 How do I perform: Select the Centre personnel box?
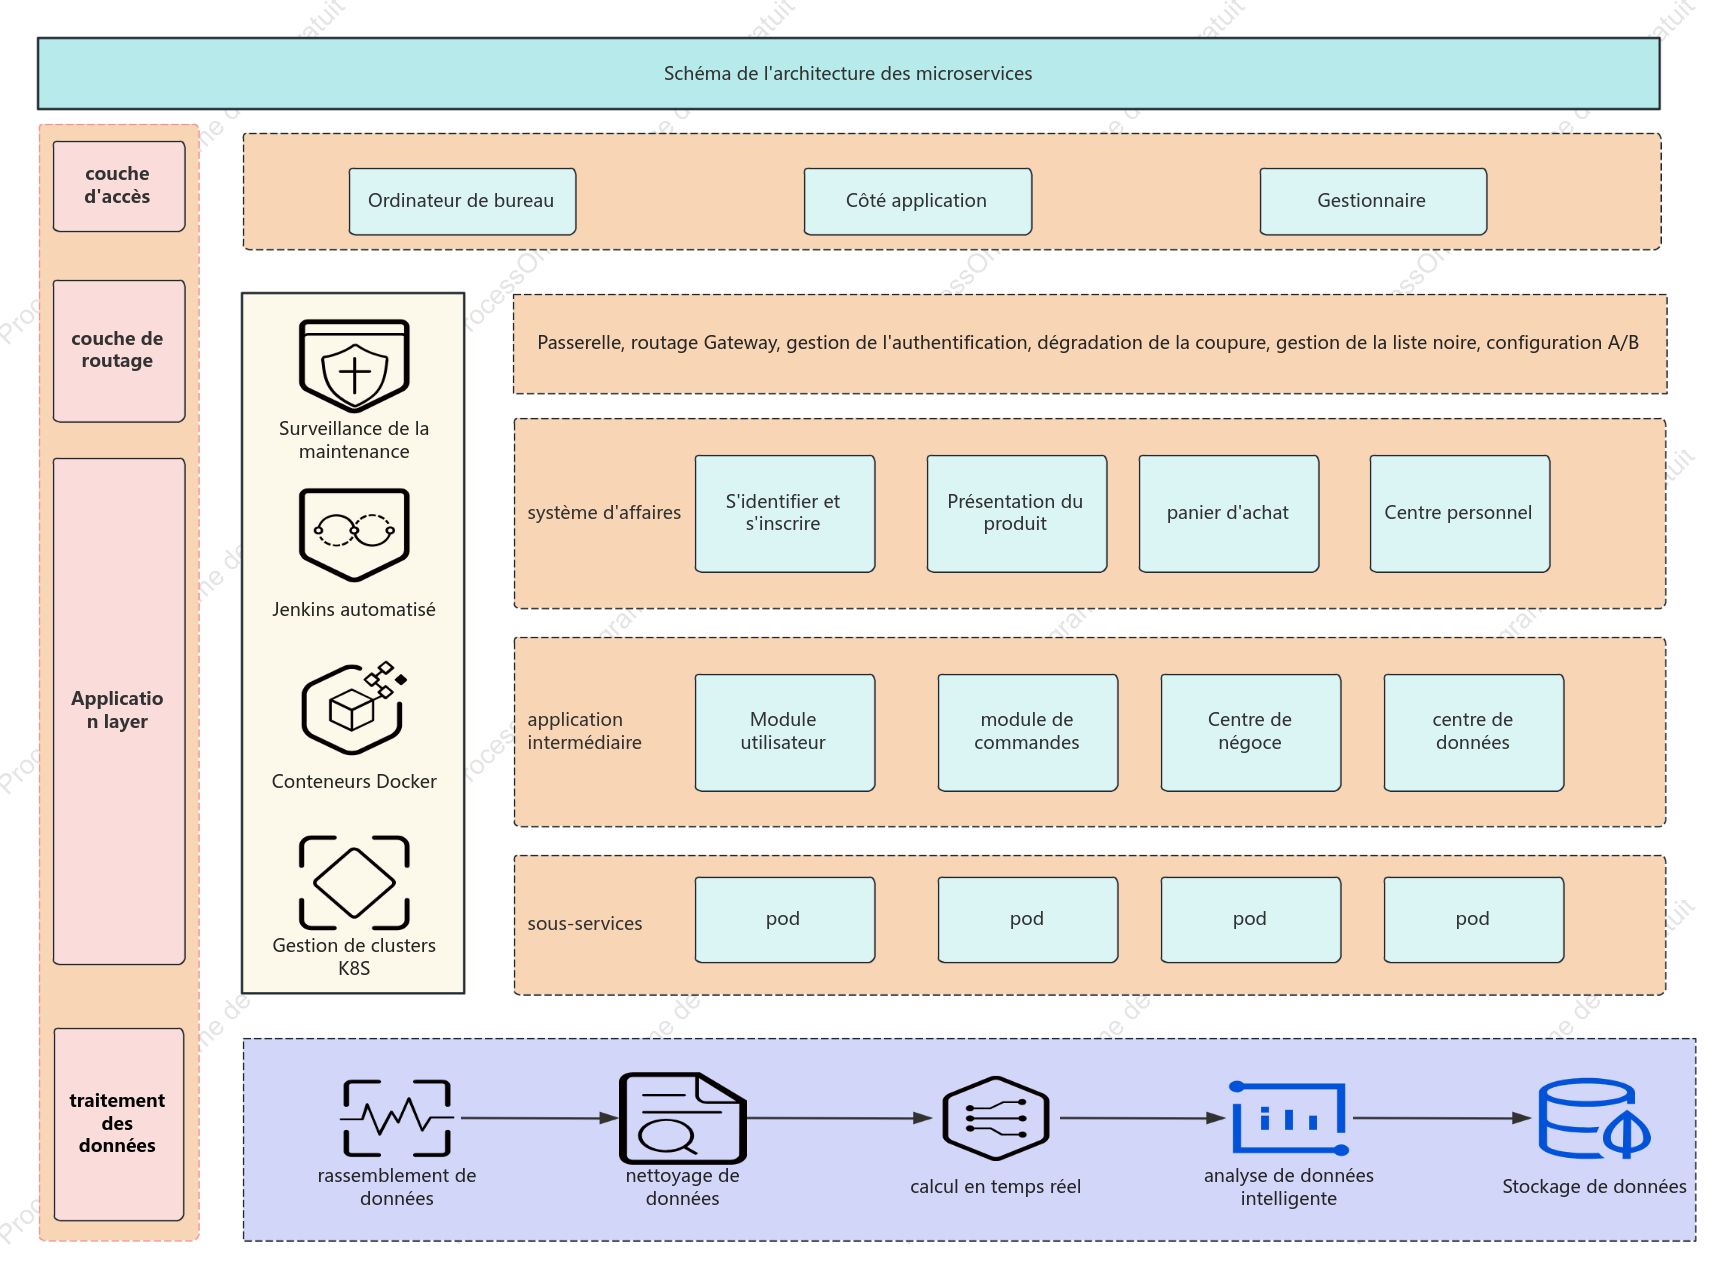1460,514
